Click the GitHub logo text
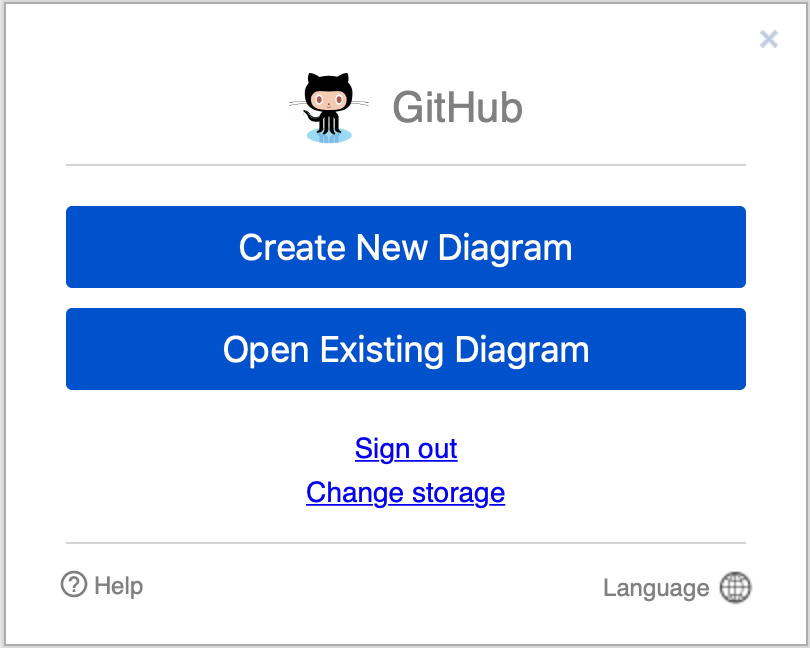This screenshot has width=810, height=648. coord(457,107)
